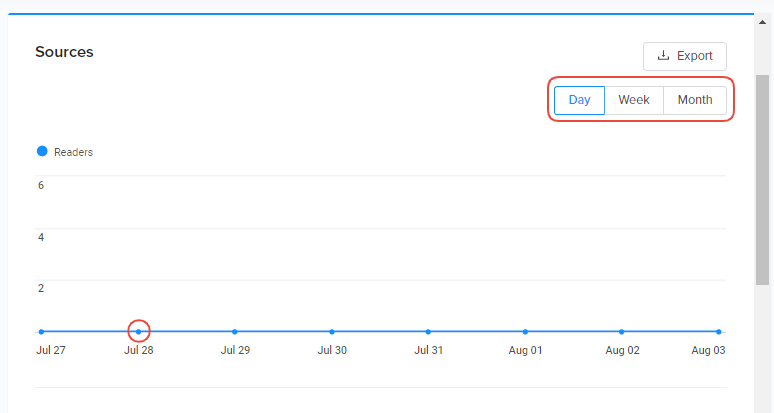Click the Jul 29 data point
Screen dimensions: 774x413
[x=235, y=331]
